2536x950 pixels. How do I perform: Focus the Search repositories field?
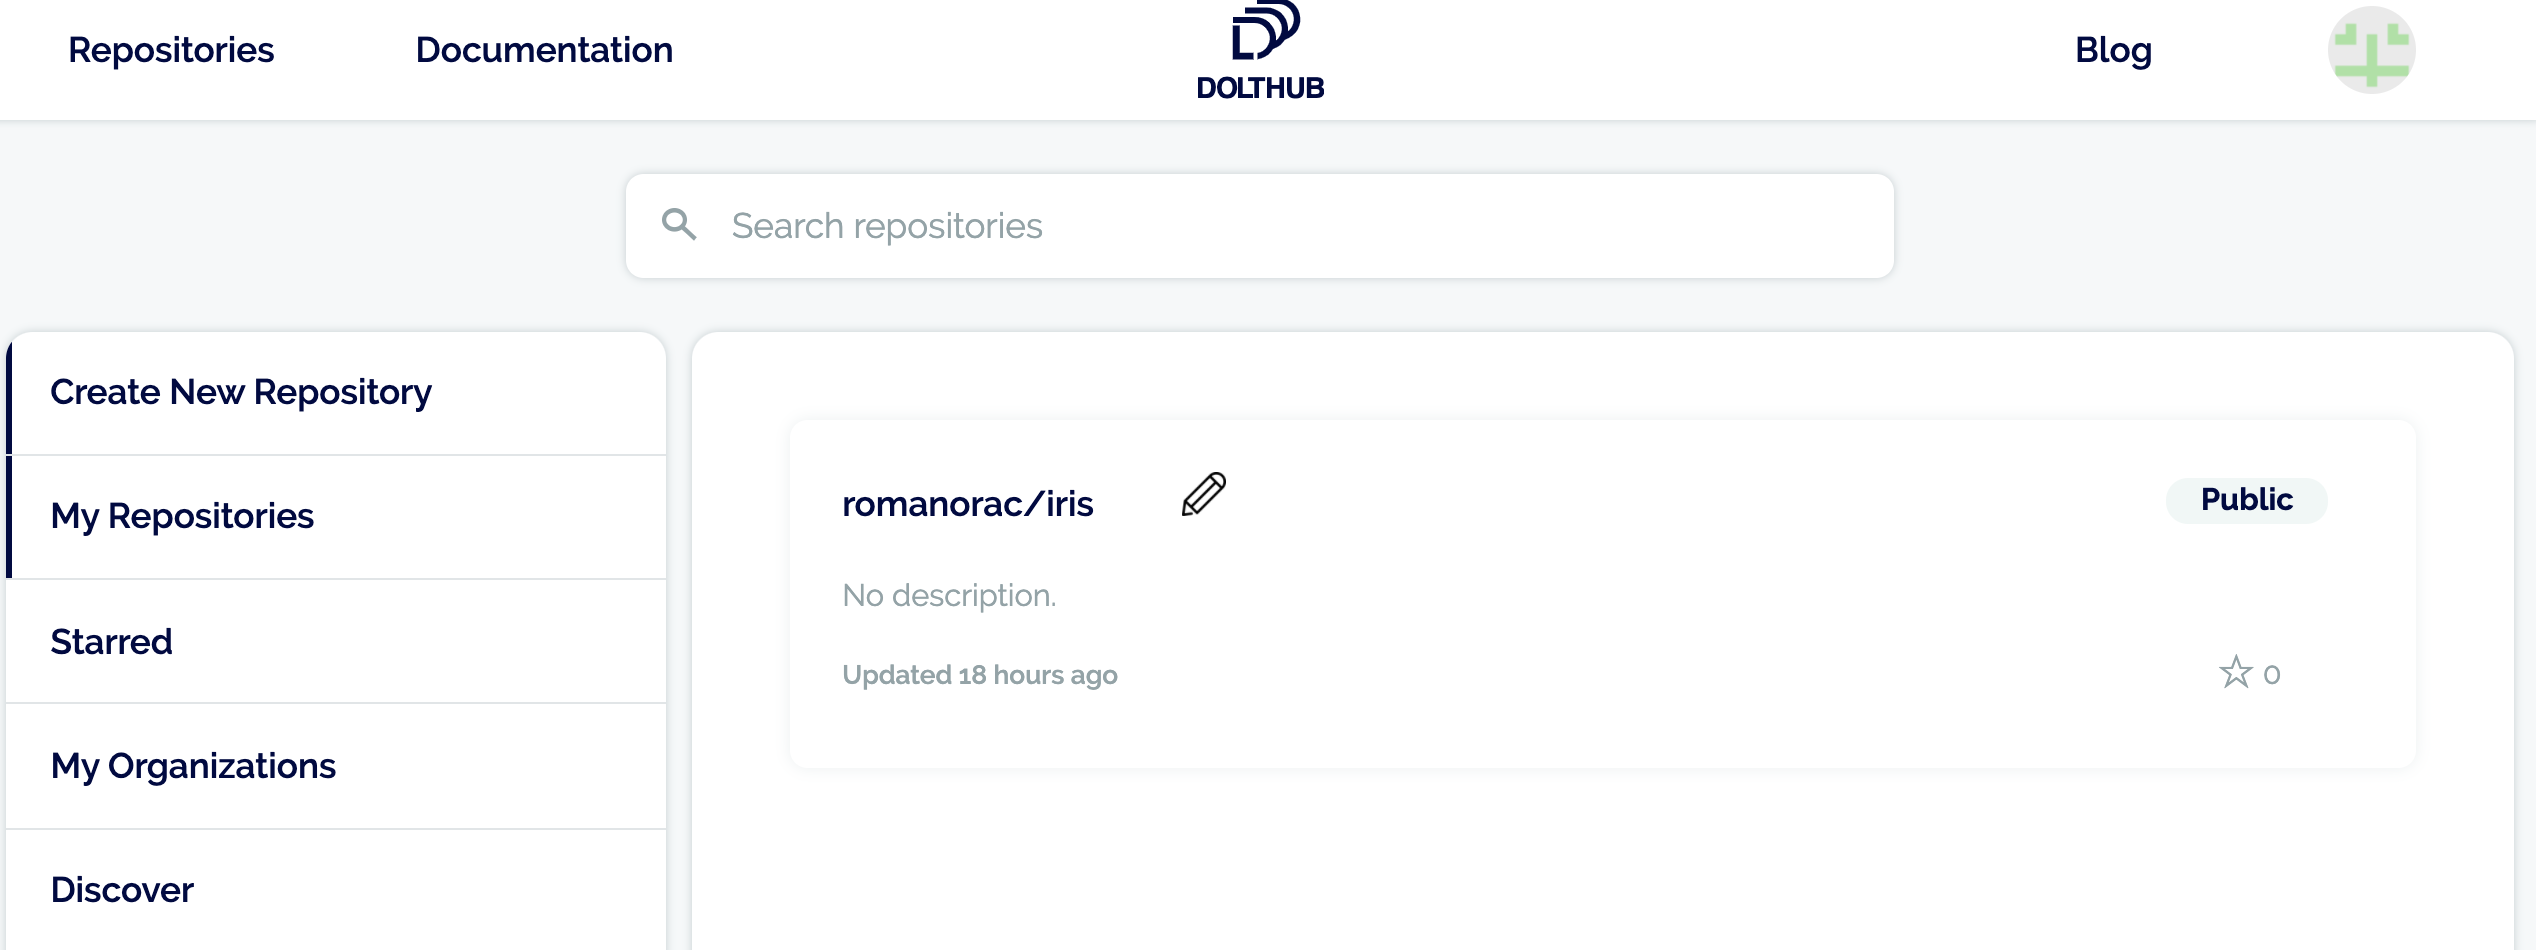pos(1280,226)
